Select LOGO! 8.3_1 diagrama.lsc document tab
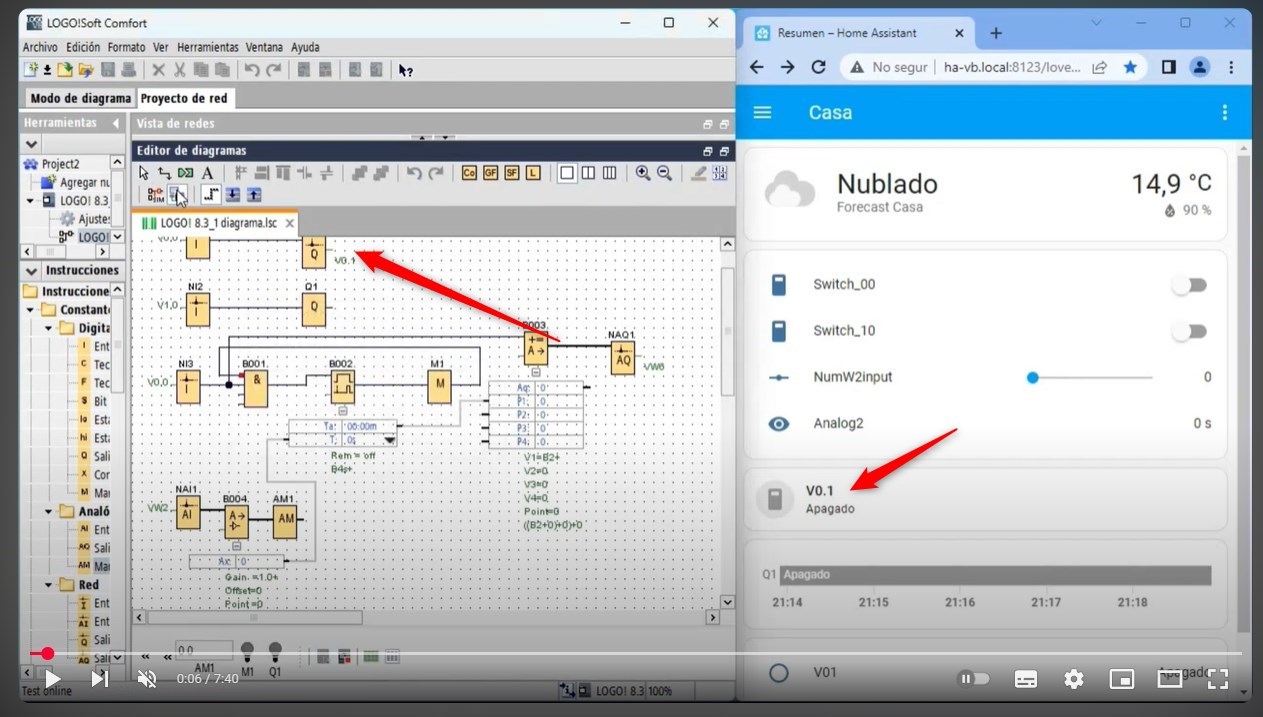Screen dimensions: 1263x717 coord(217,223)
